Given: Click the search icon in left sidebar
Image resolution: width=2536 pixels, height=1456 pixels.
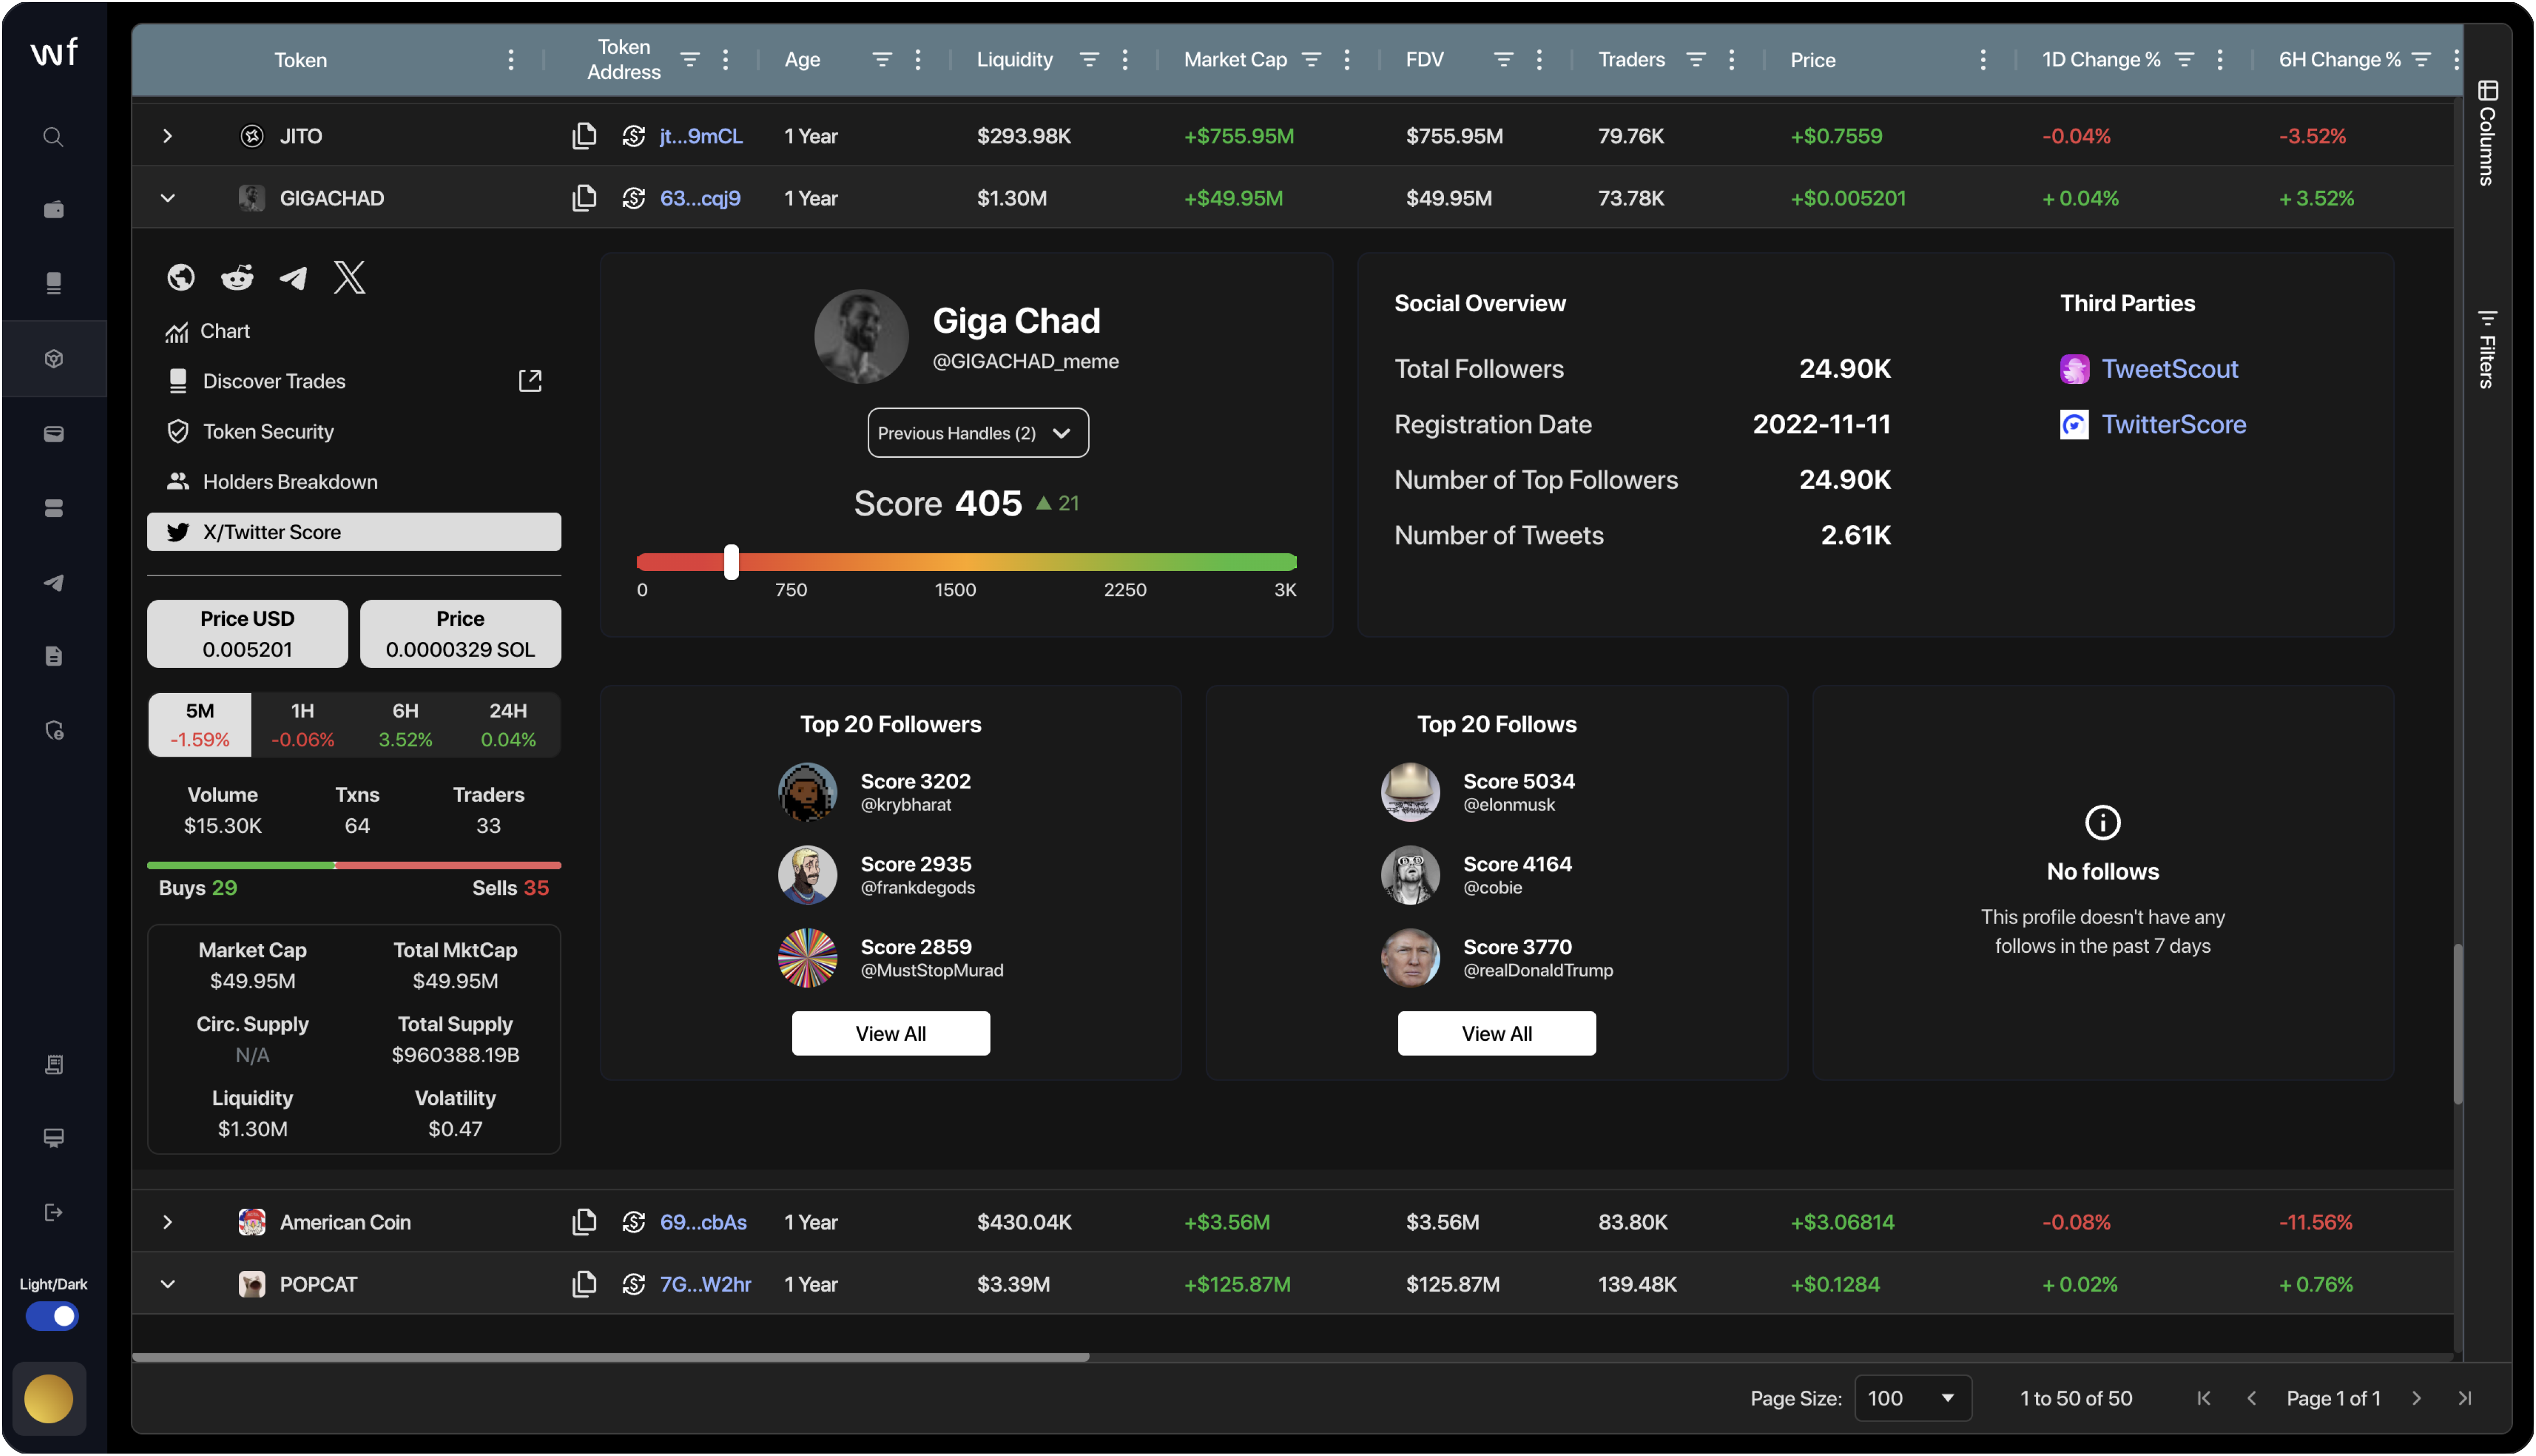Looking at the screenshot, I should (53, 137).
